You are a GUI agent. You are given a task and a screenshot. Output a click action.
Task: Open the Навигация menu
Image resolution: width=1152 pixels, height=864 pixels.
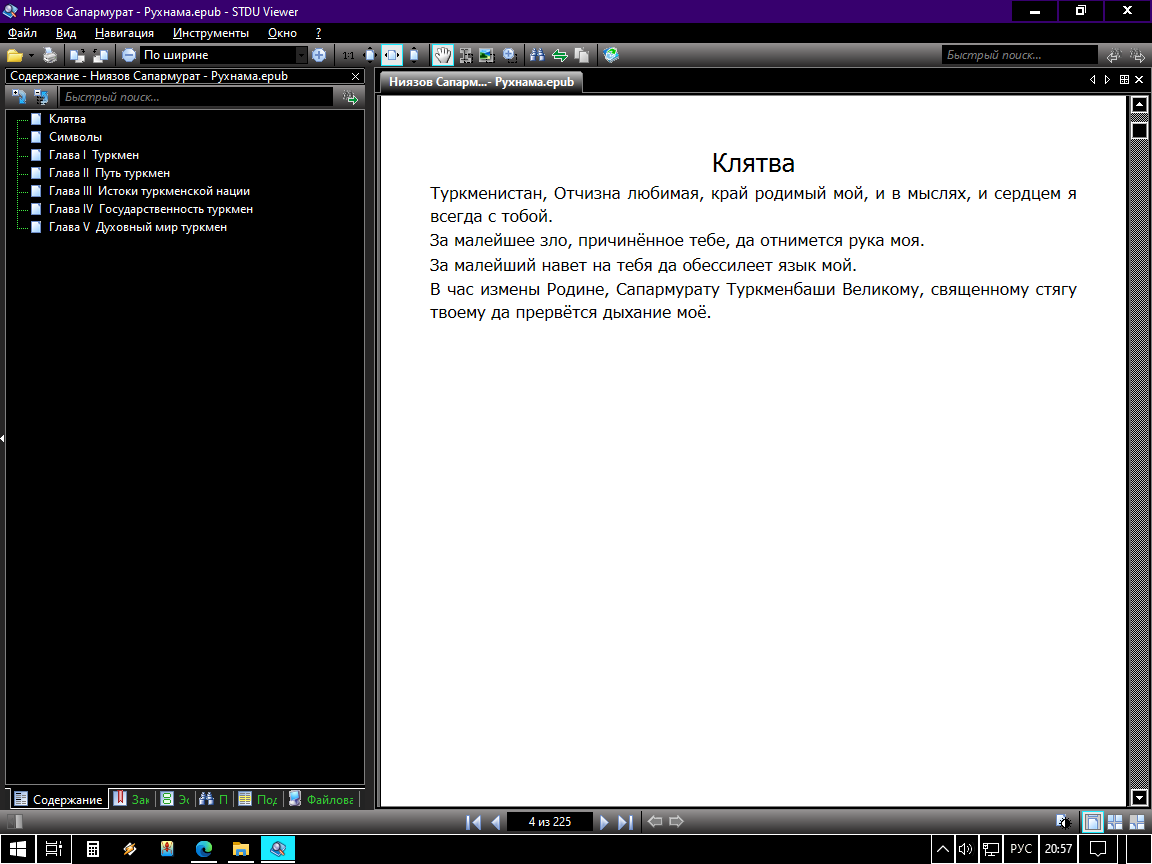point(124,33)
